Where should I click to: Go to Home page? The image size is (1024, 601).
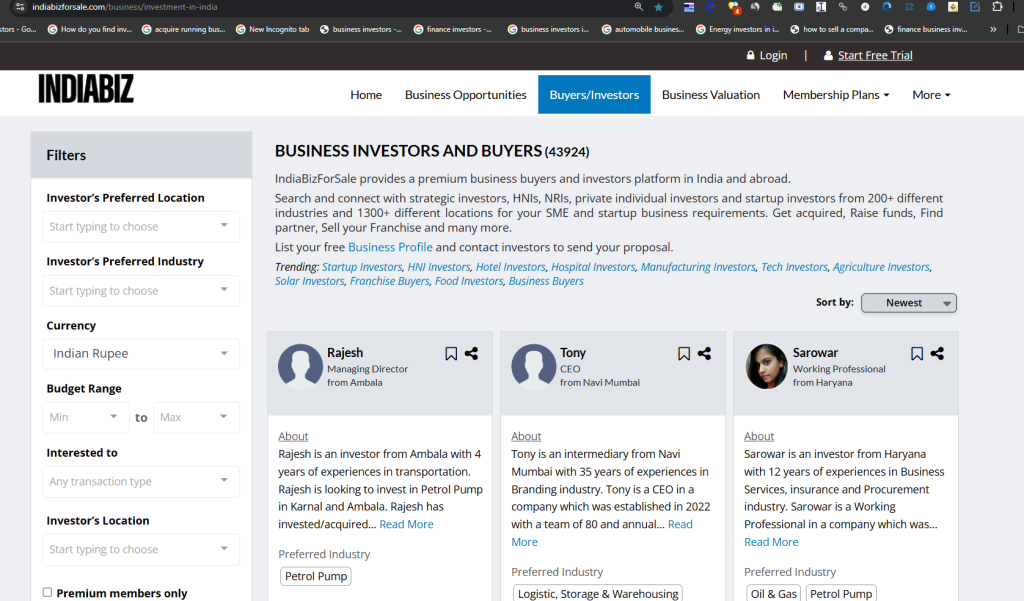click(366, 95)
